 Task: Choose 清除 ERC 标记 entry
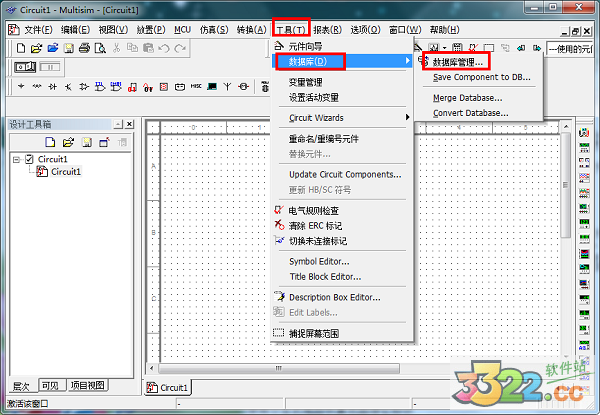pyautogui.click(x=343, y=226)
